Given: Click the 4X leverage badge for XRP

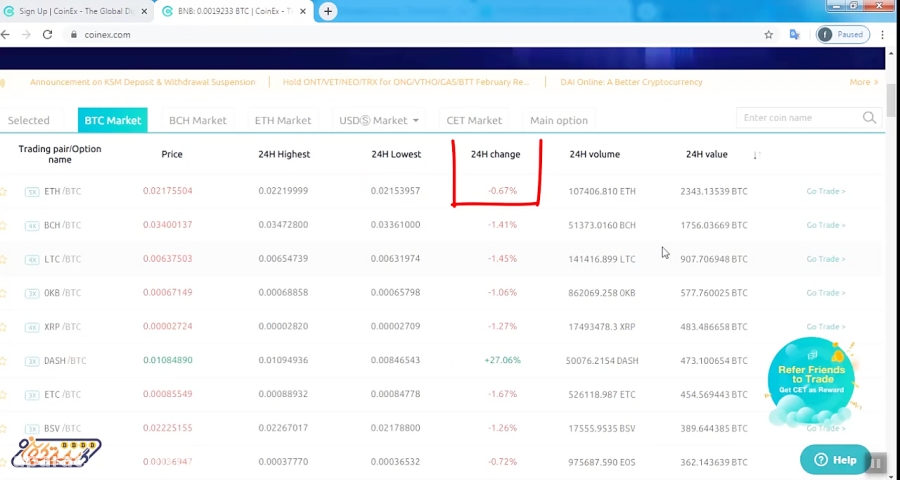Looking at the screenshot, I should point(32,327).
